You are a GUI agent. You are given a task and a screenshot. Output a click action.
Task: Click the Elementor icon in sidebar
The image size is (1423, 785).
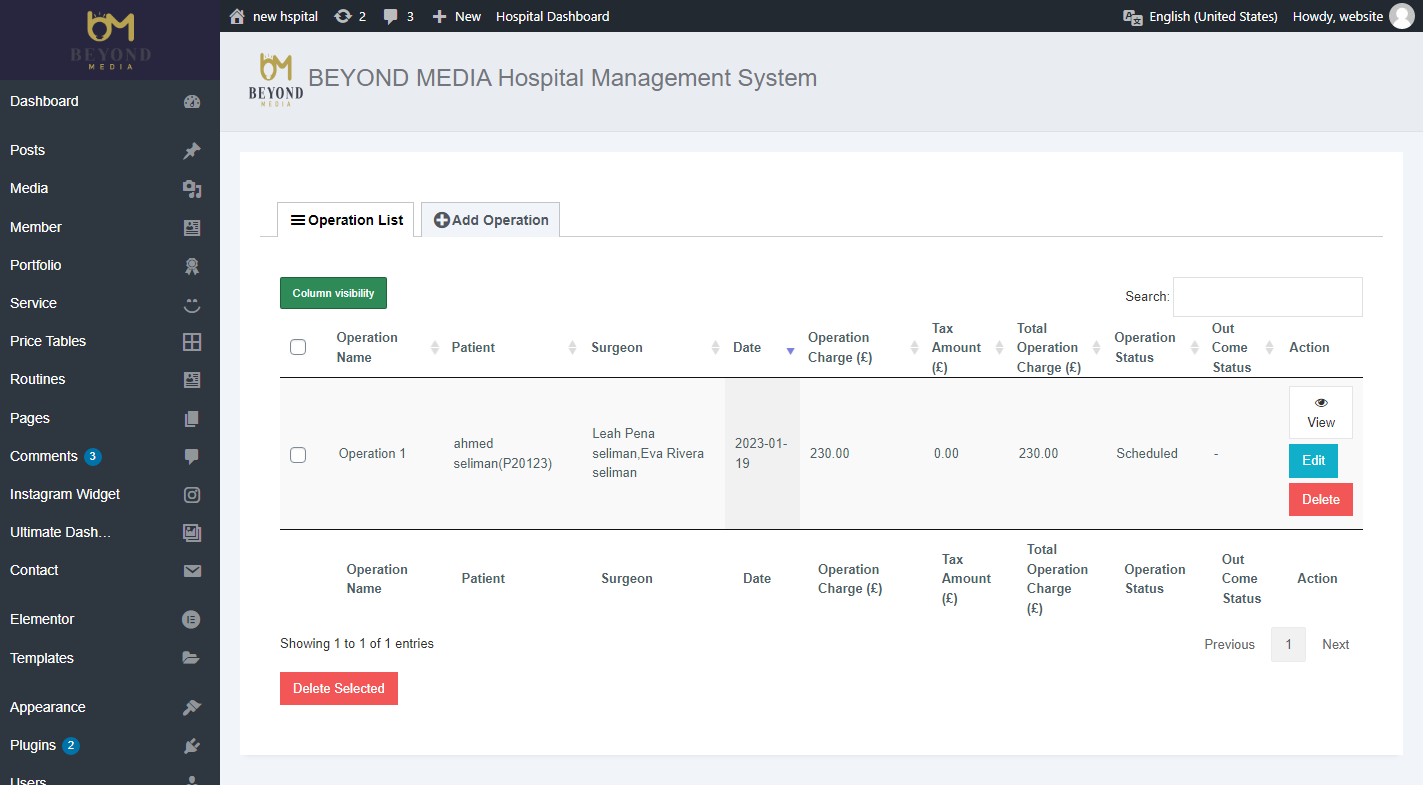click(x=192, y=619)
